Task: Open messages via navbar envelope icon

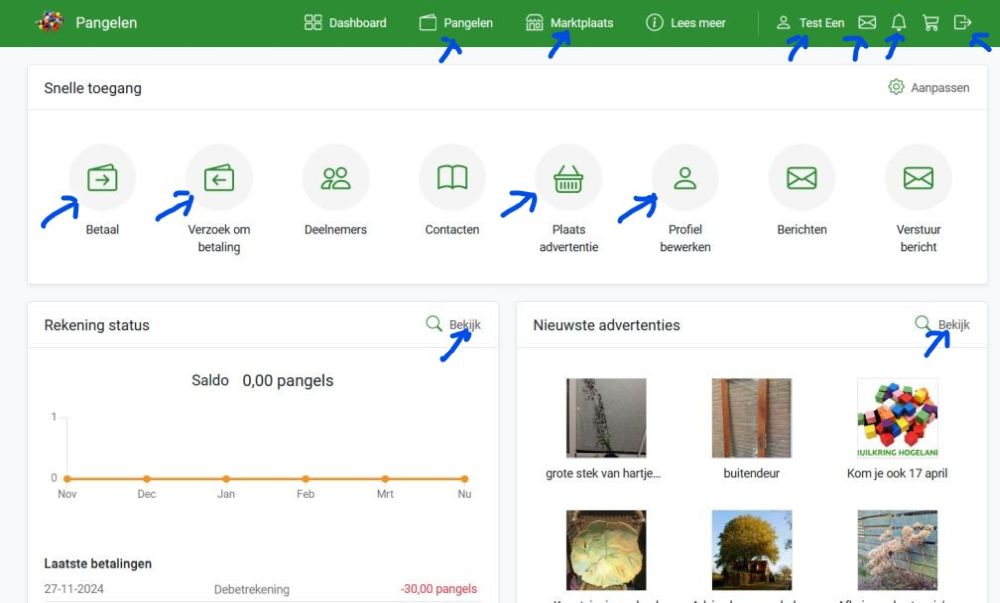Action: (x=867, y=23)
